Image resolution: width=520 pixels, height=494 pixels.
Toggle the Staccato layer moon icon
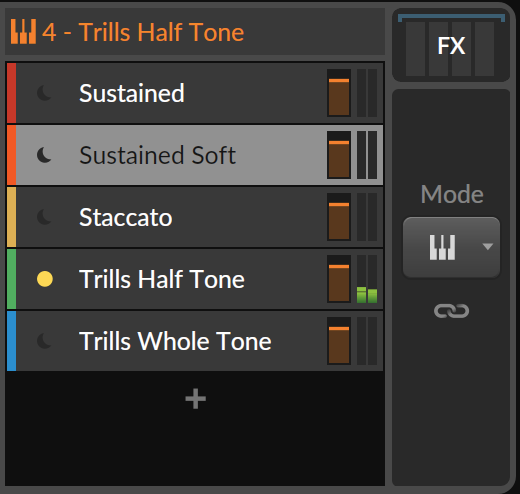click(44, 217)
